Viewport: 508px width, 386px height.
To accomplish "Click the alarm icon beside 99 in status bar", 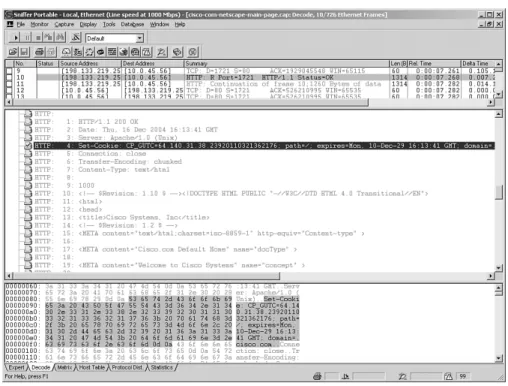I will coord(448,376).
